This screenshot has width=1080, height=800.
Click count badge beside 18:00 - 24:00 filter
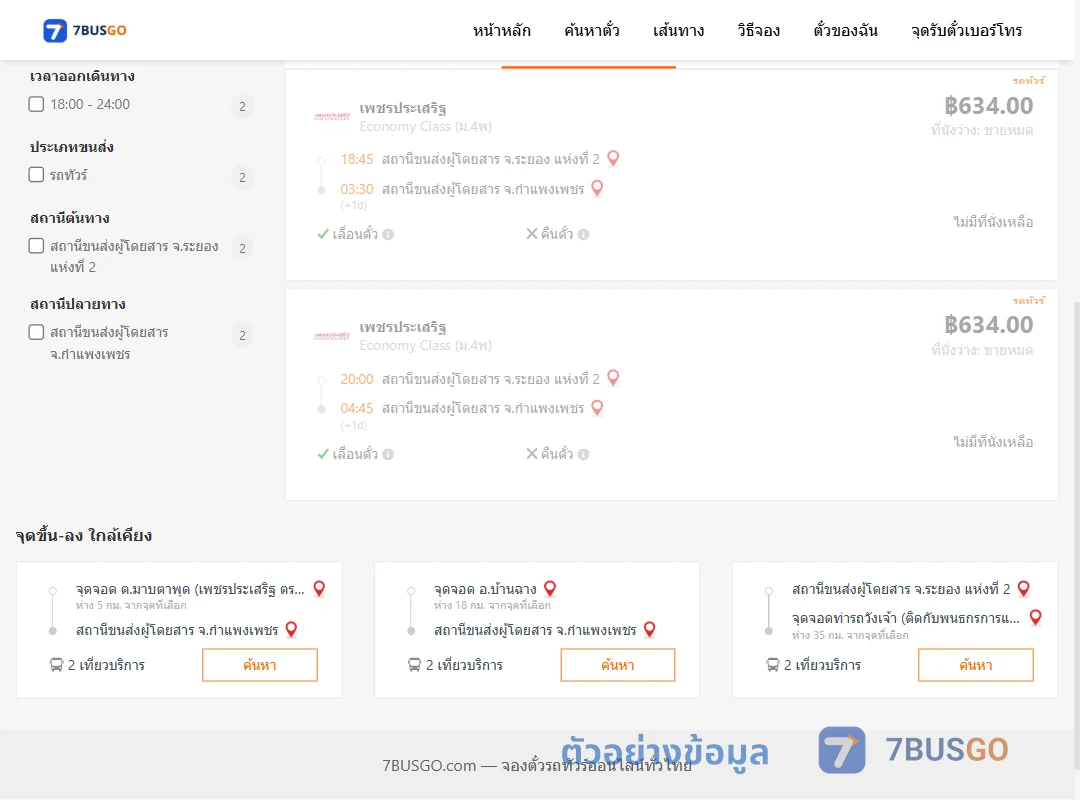[x=242, y=106]
